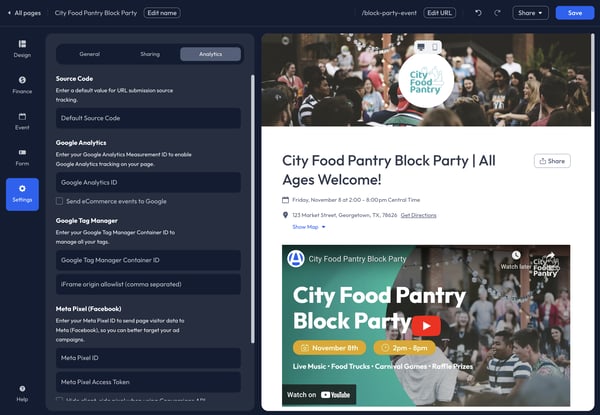600x415 pixels.
Task: Click the calendar icon beside event date
Action: (285, 200)
